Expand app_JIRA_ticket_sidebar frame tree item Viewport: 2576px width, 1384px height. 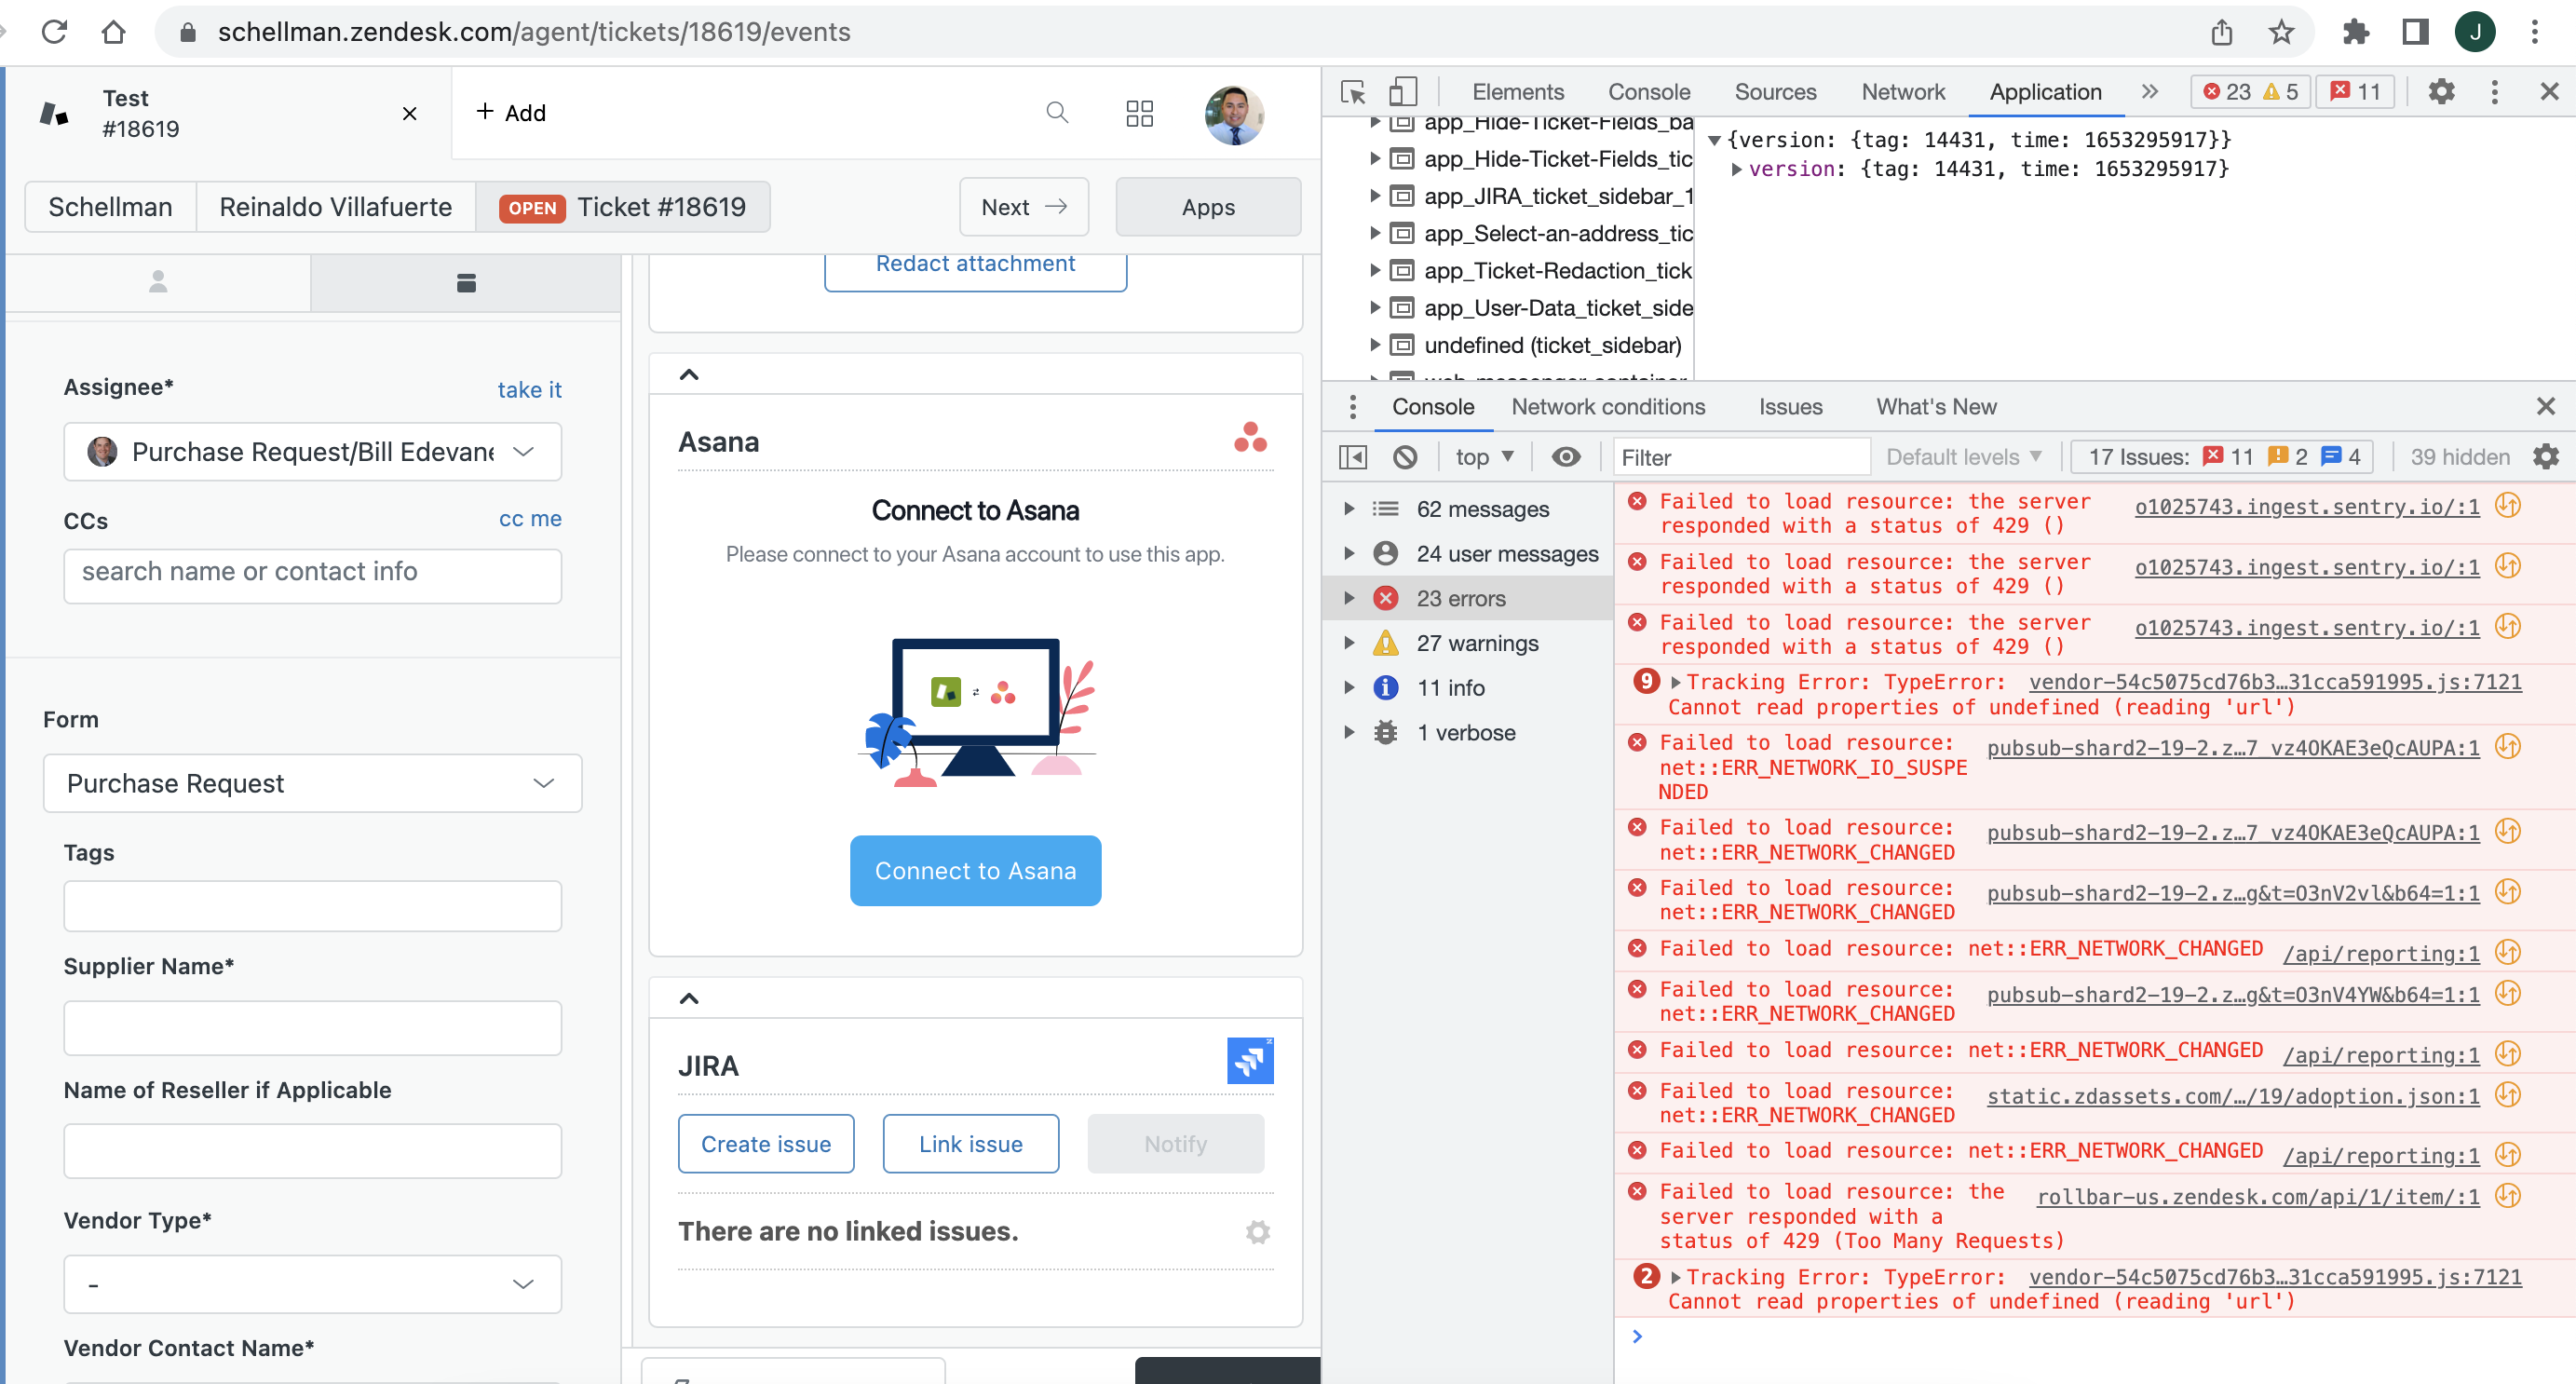click(1375, 196)
